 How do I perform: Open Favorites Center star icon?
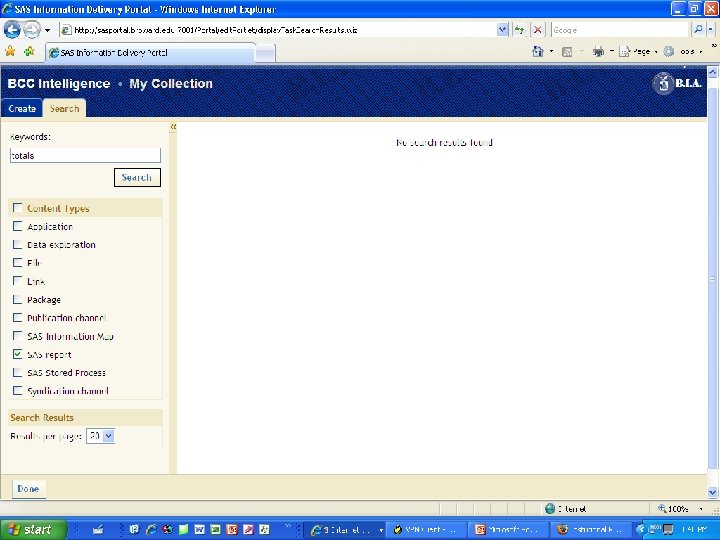tap(10, 51)
